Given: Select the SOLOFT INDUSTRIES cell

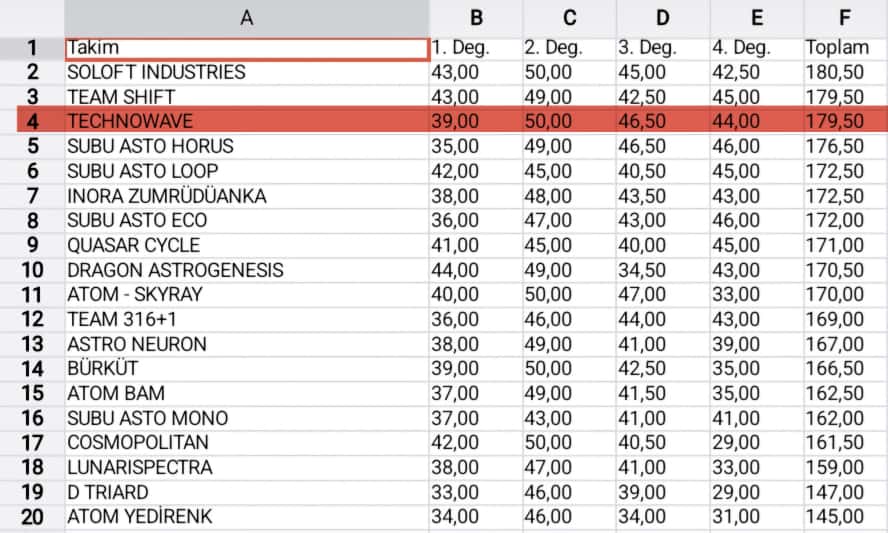Looking at the screenshot, I should [246, 72].
